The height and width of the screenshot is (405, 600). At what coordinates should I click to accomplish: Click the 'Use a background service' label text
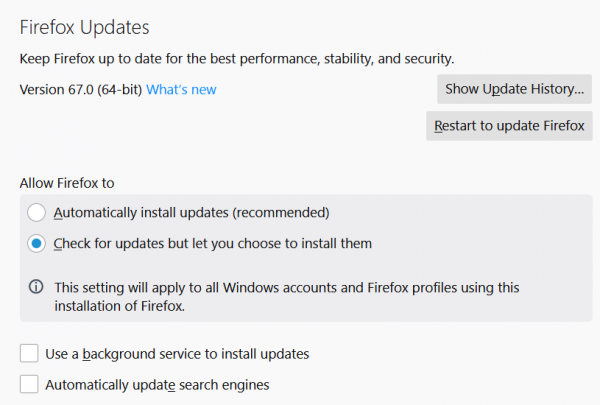pyautogui.click(x=177, y=353)
